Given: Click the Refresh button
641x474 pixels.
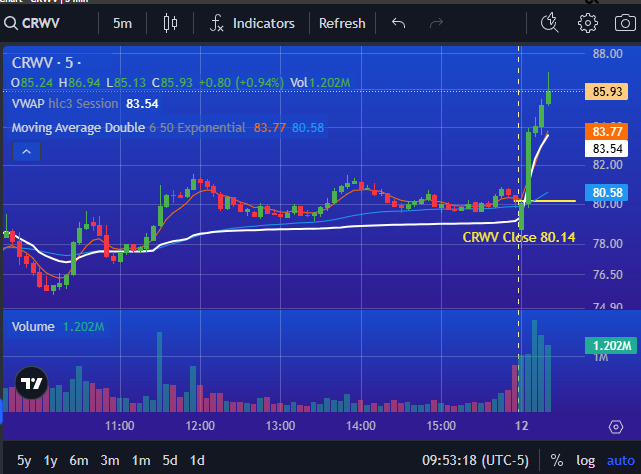Looking at the screenshot, I should point(342,23).
